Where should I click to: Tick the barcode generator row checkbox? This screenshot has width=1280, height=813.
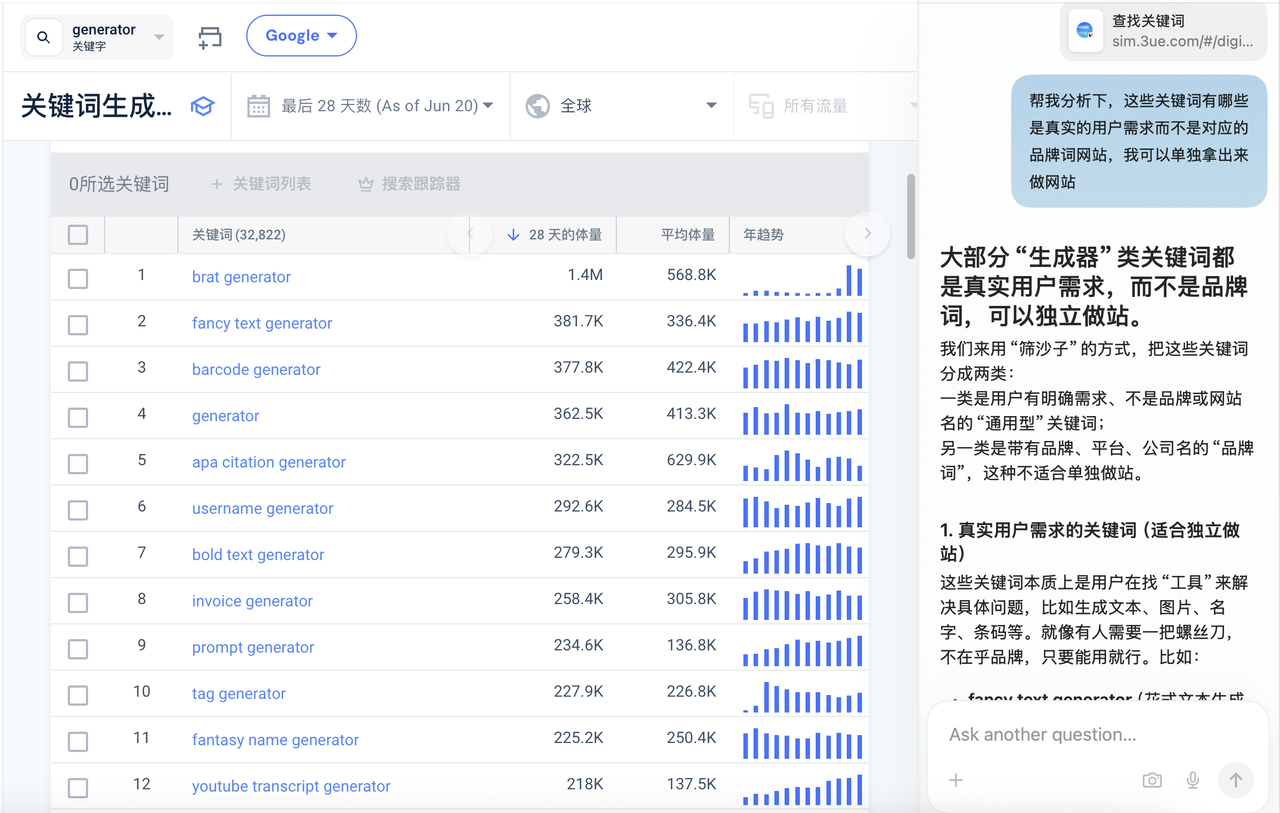[78, 371]
